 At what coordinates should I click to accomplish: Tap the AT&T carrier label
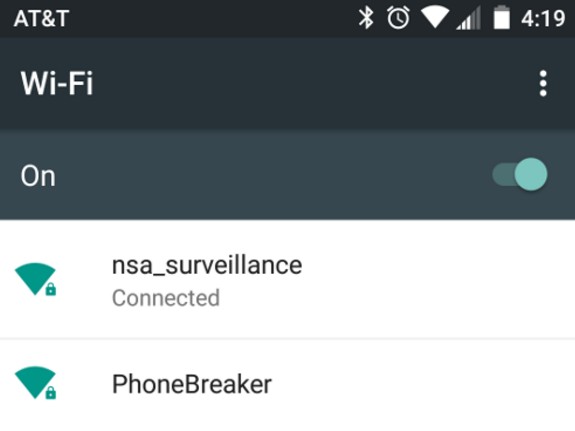41,18
